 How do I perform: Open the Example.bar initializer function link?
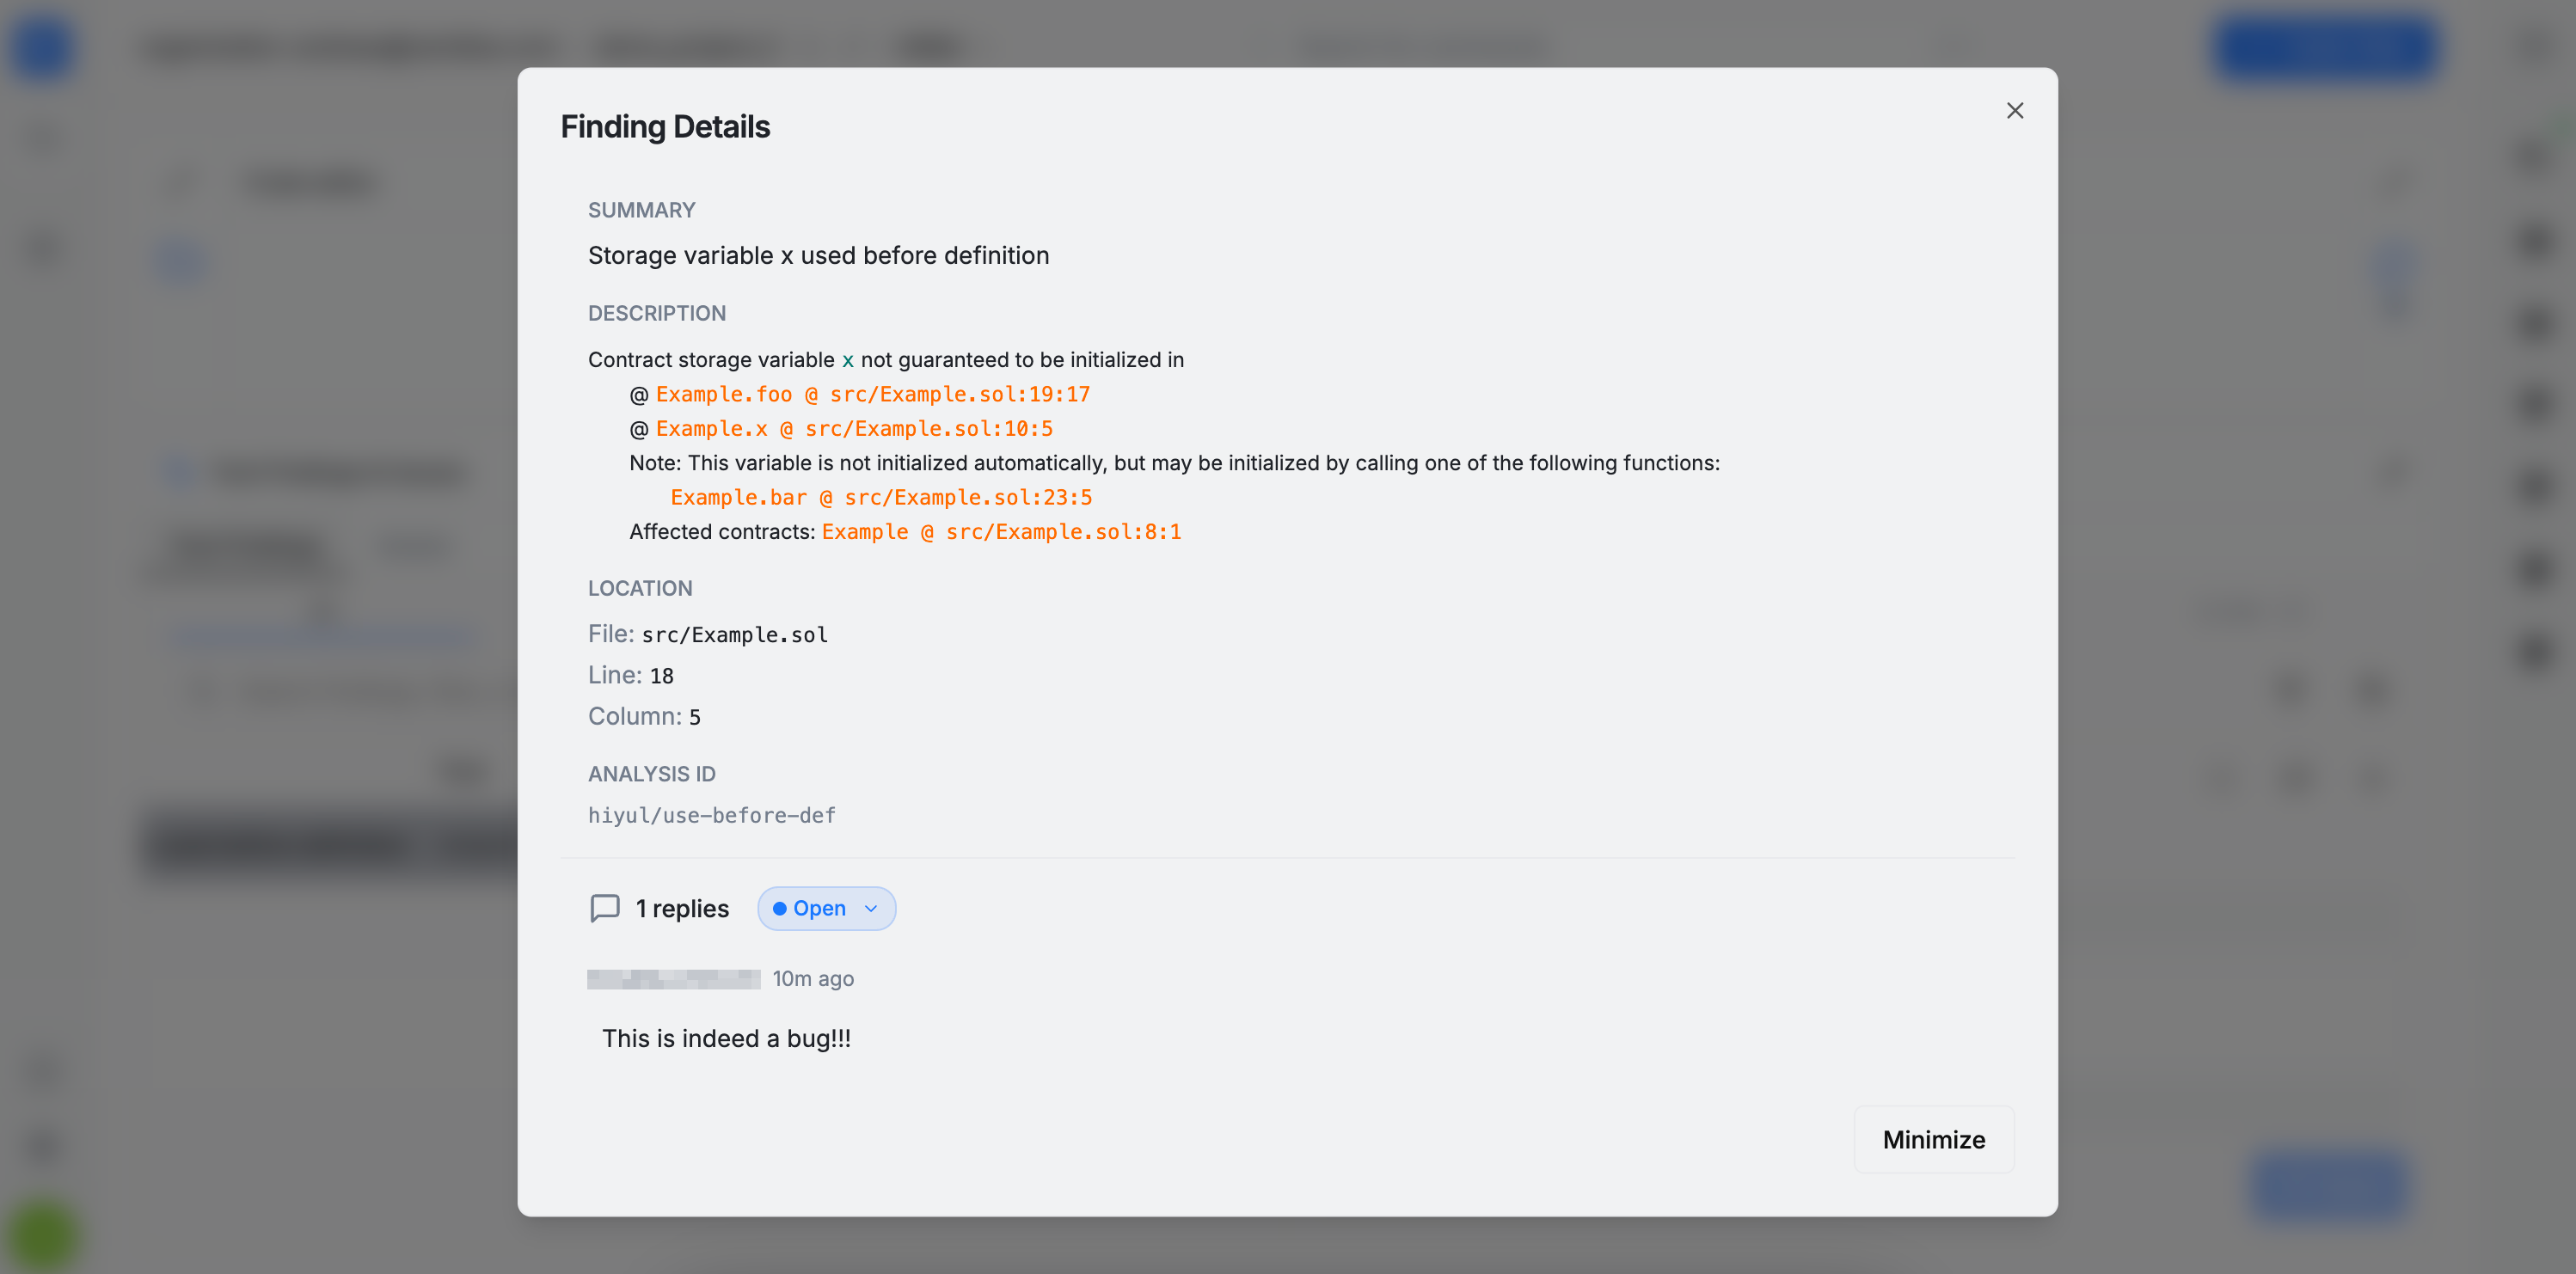coord(880,497)
